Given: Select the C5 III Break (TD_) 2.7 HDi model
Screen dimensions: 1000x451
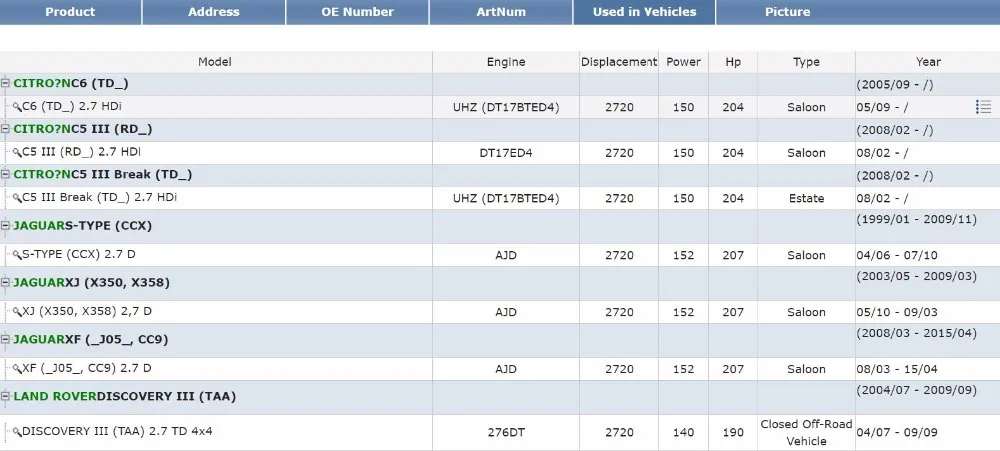Looking at the screenshot, I should coord(99,198).
